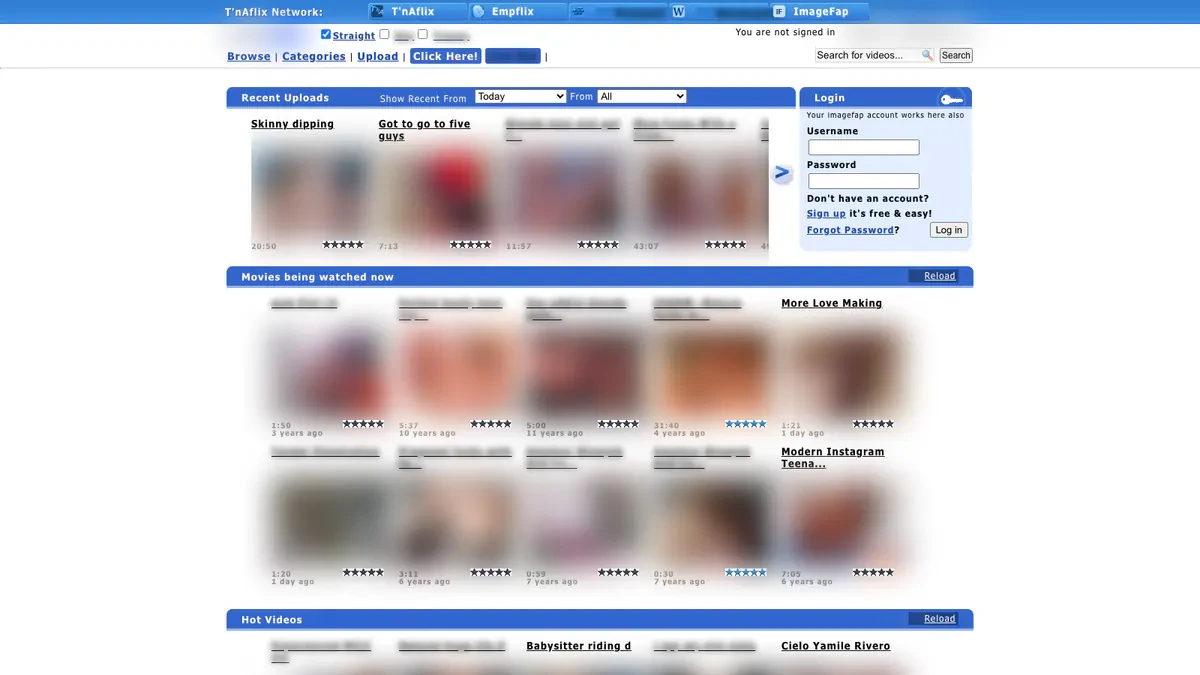Go to the Browse page

pos(249,57)
